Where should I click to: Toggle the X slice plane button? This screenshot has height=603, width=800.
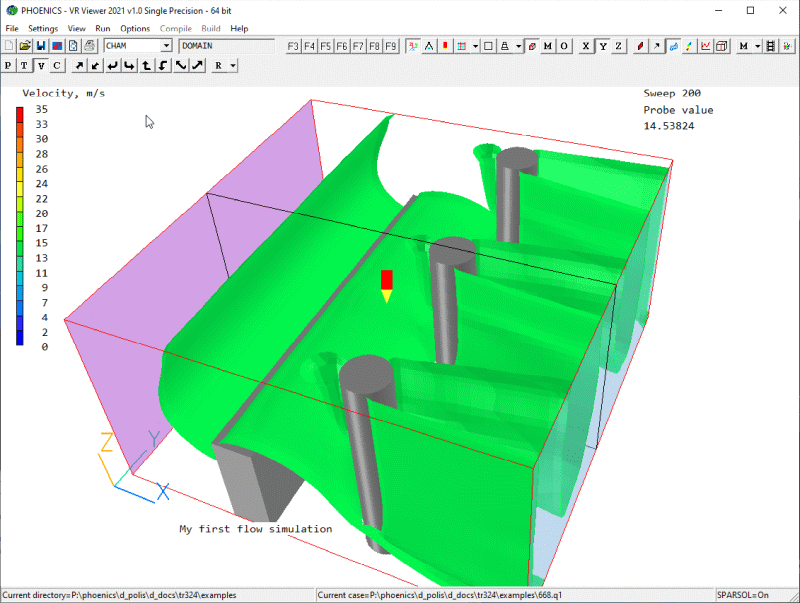pyautogui.click(x=586, y=46)
